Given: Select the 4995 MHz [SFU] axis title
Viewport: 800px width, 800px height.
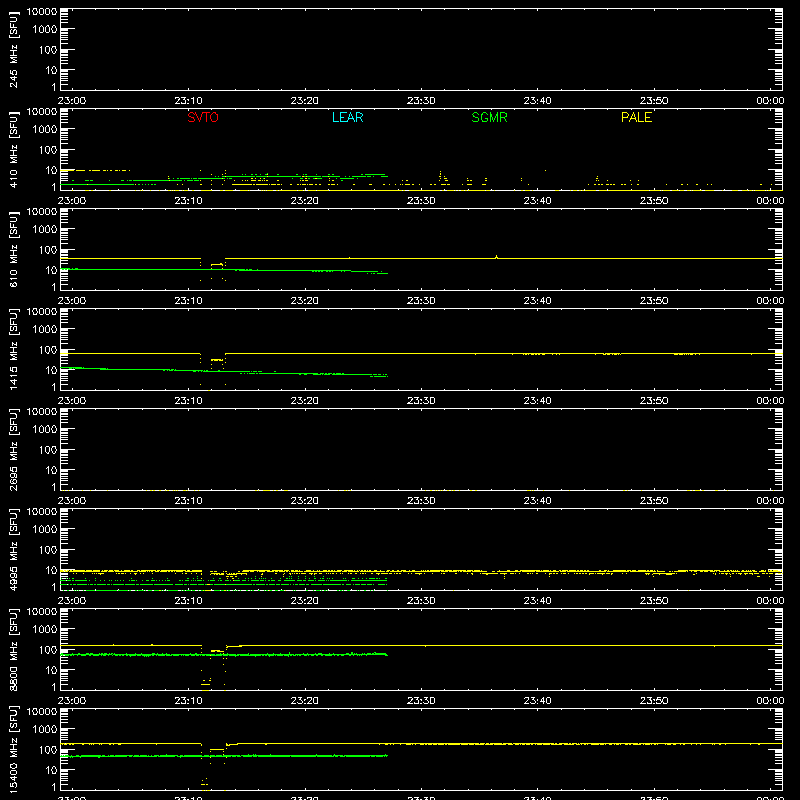Looking at the screenshot, I should [x=13, y=549].
